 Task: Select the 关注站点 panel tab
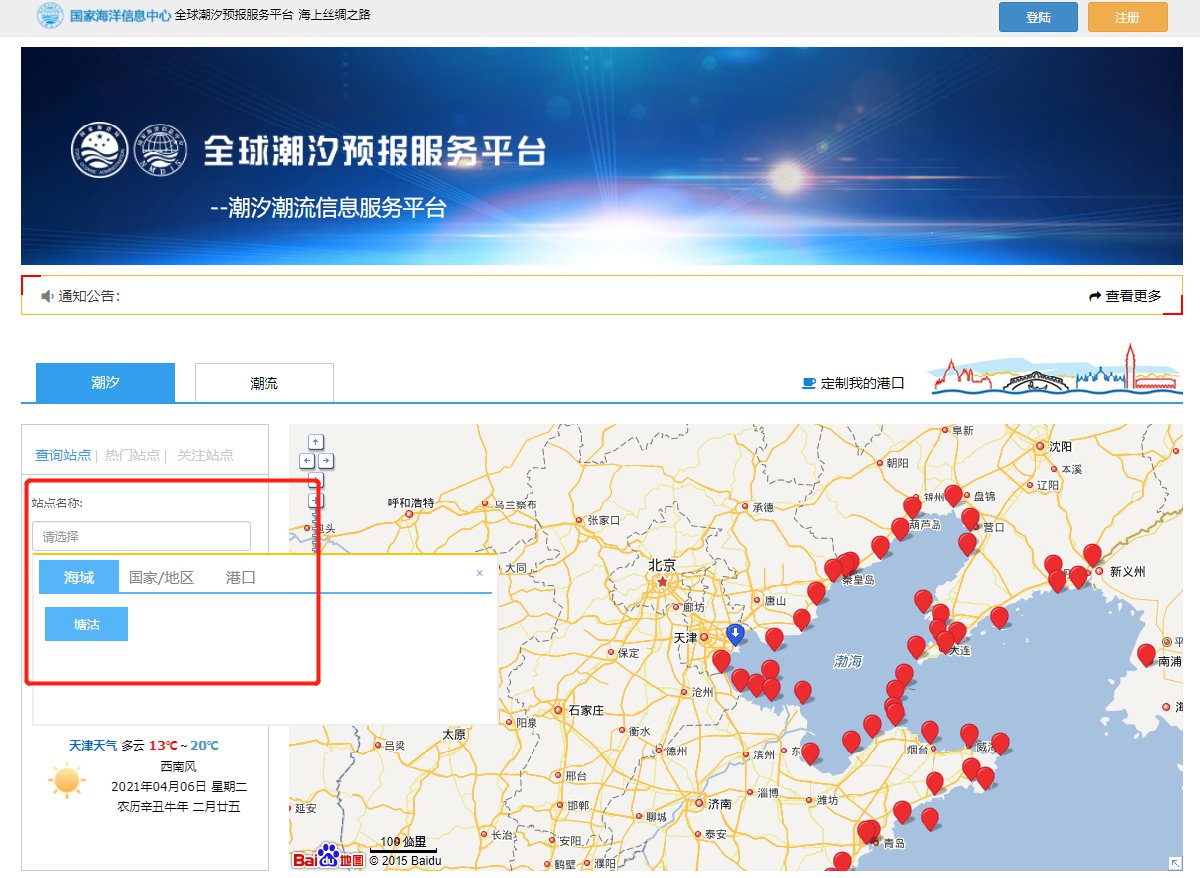[205, 455]
